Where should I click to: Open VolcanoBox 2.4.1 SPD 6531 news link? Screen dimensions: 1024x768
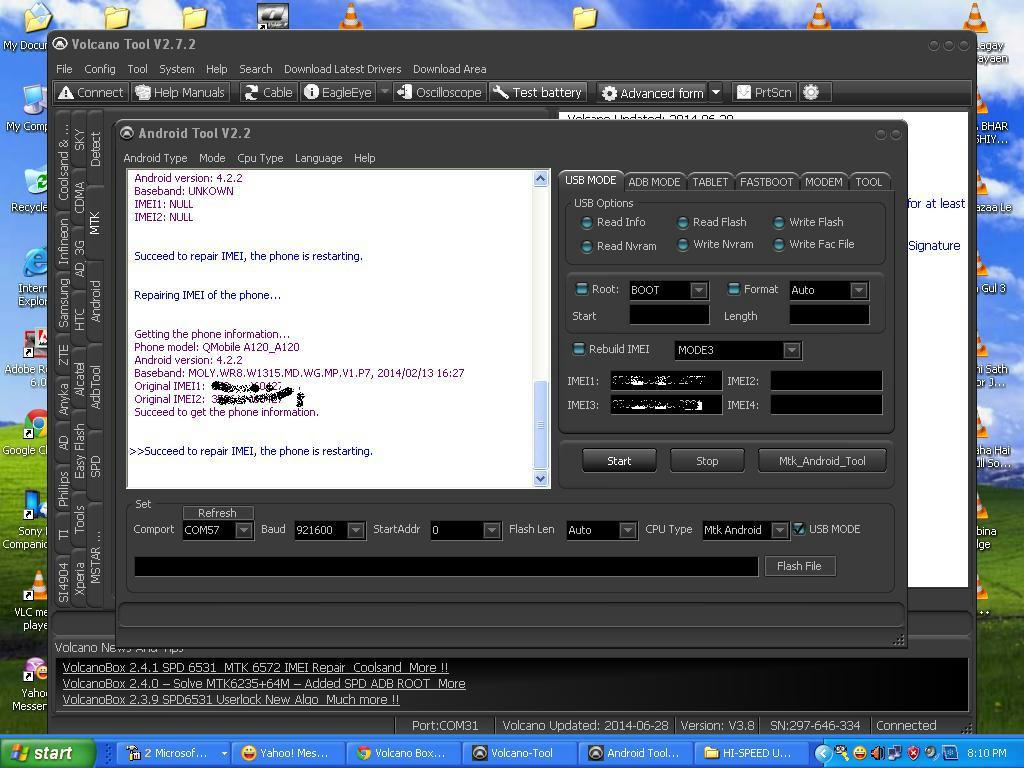click(x=255, y=667)
